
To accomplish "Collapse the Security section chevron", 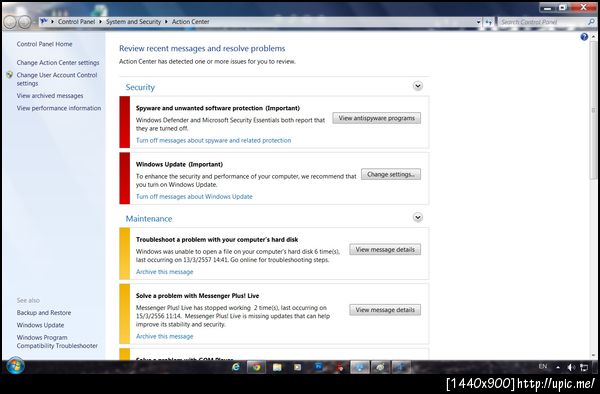I will pos(418,86).
